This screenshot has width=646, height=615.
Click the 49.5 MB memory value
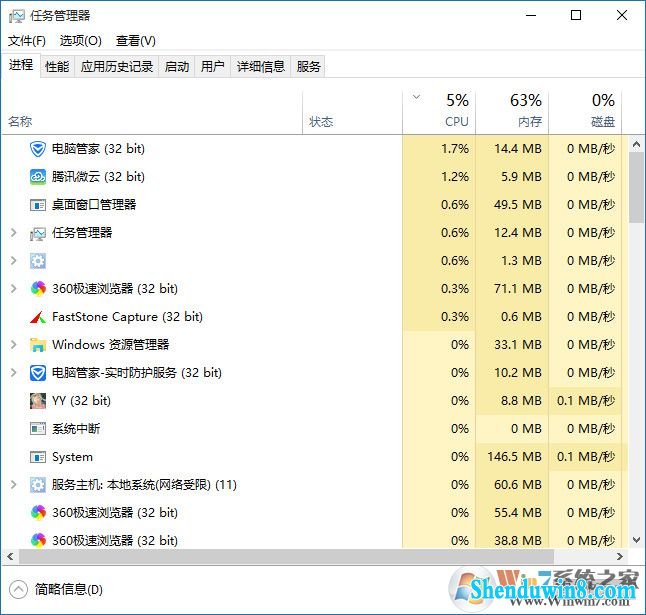point(517,205)
